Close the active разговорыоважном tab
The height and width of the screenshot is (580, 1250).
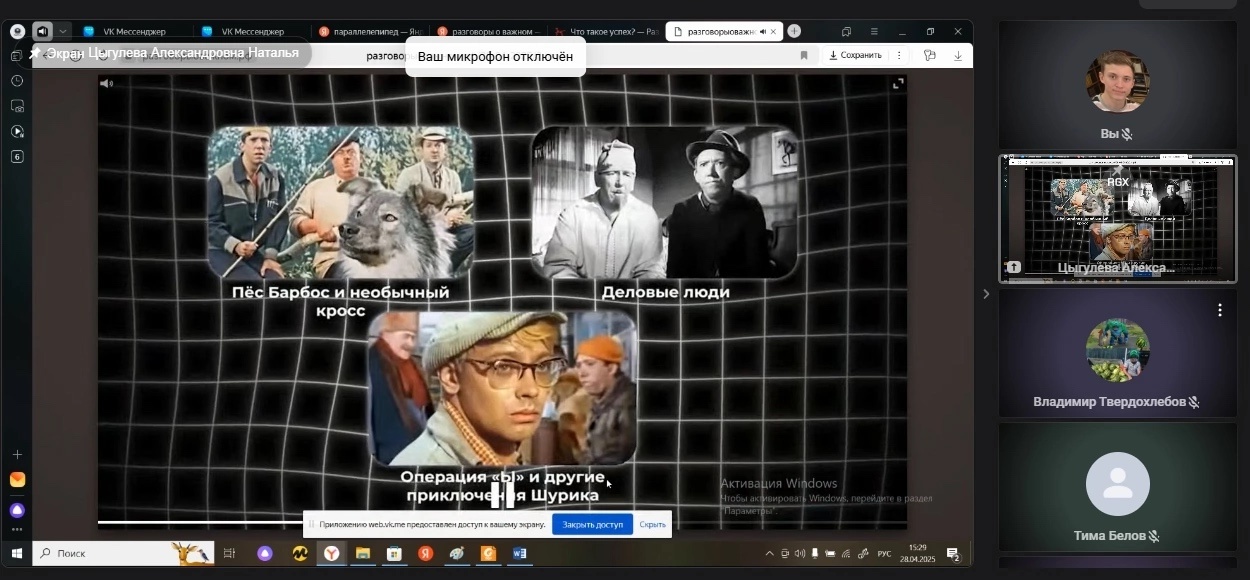[773, 32]
